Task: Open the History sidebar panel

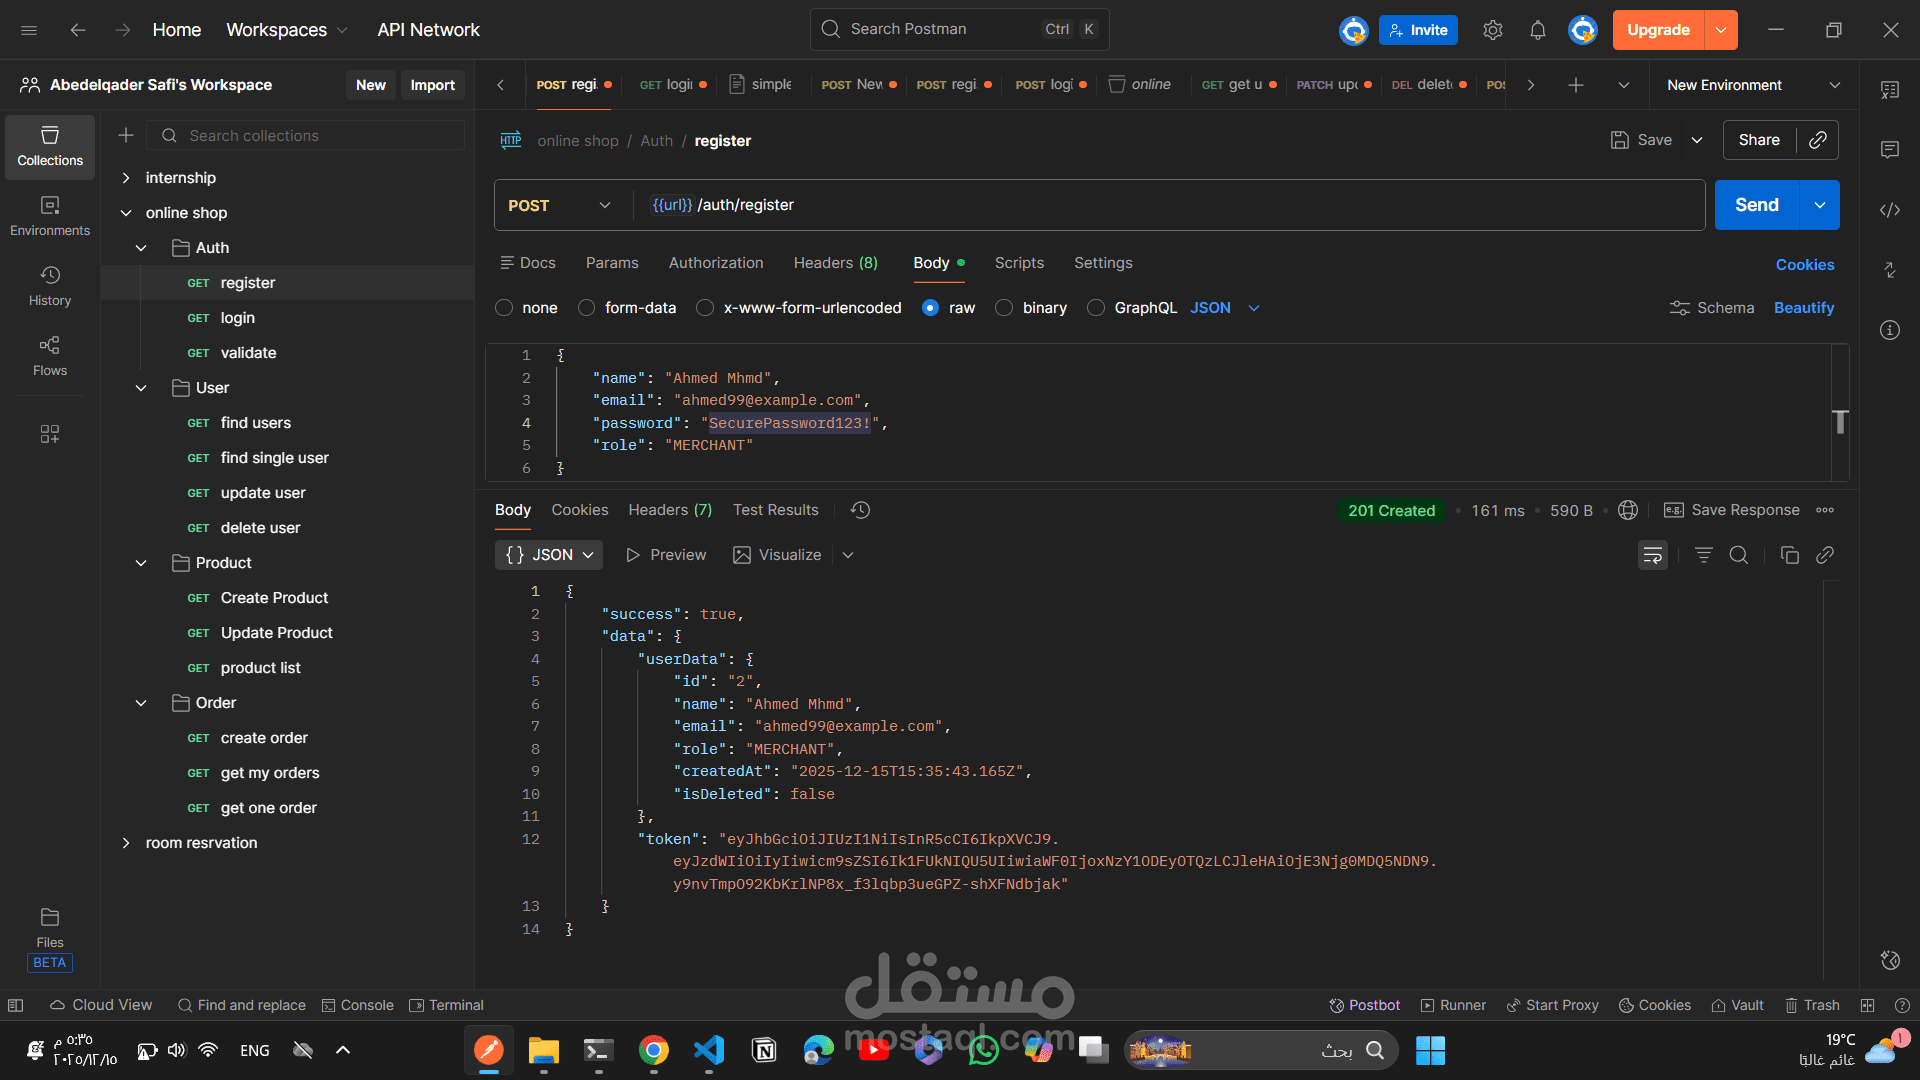Action: pyautogui.click(x=50, y=285)
